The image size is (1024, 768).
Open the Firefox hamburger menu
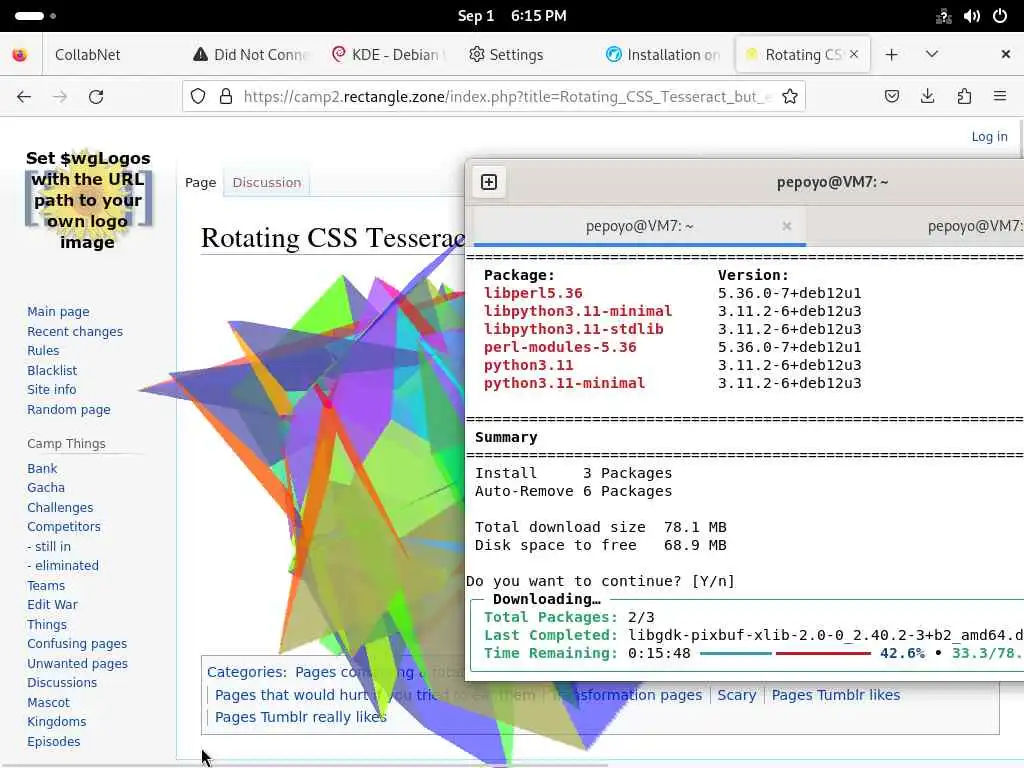coord(1000,97)
